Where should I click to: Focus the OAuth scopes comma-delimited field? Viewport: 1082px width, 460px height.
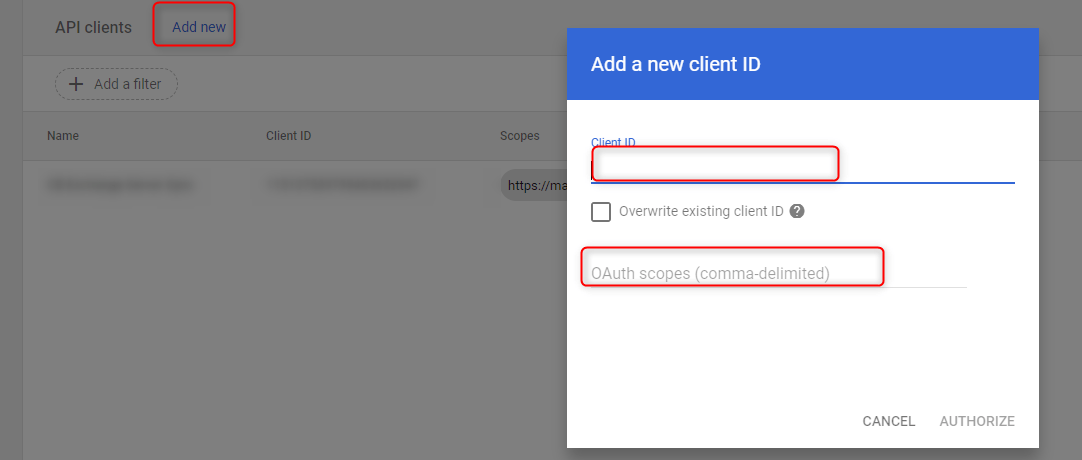click(778, 273)
